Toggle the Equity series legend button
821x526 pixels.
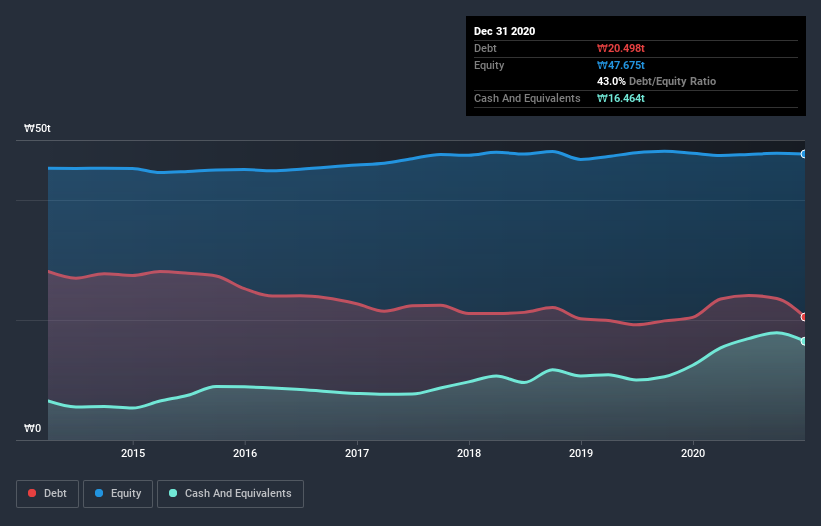(x=118, y=494)
